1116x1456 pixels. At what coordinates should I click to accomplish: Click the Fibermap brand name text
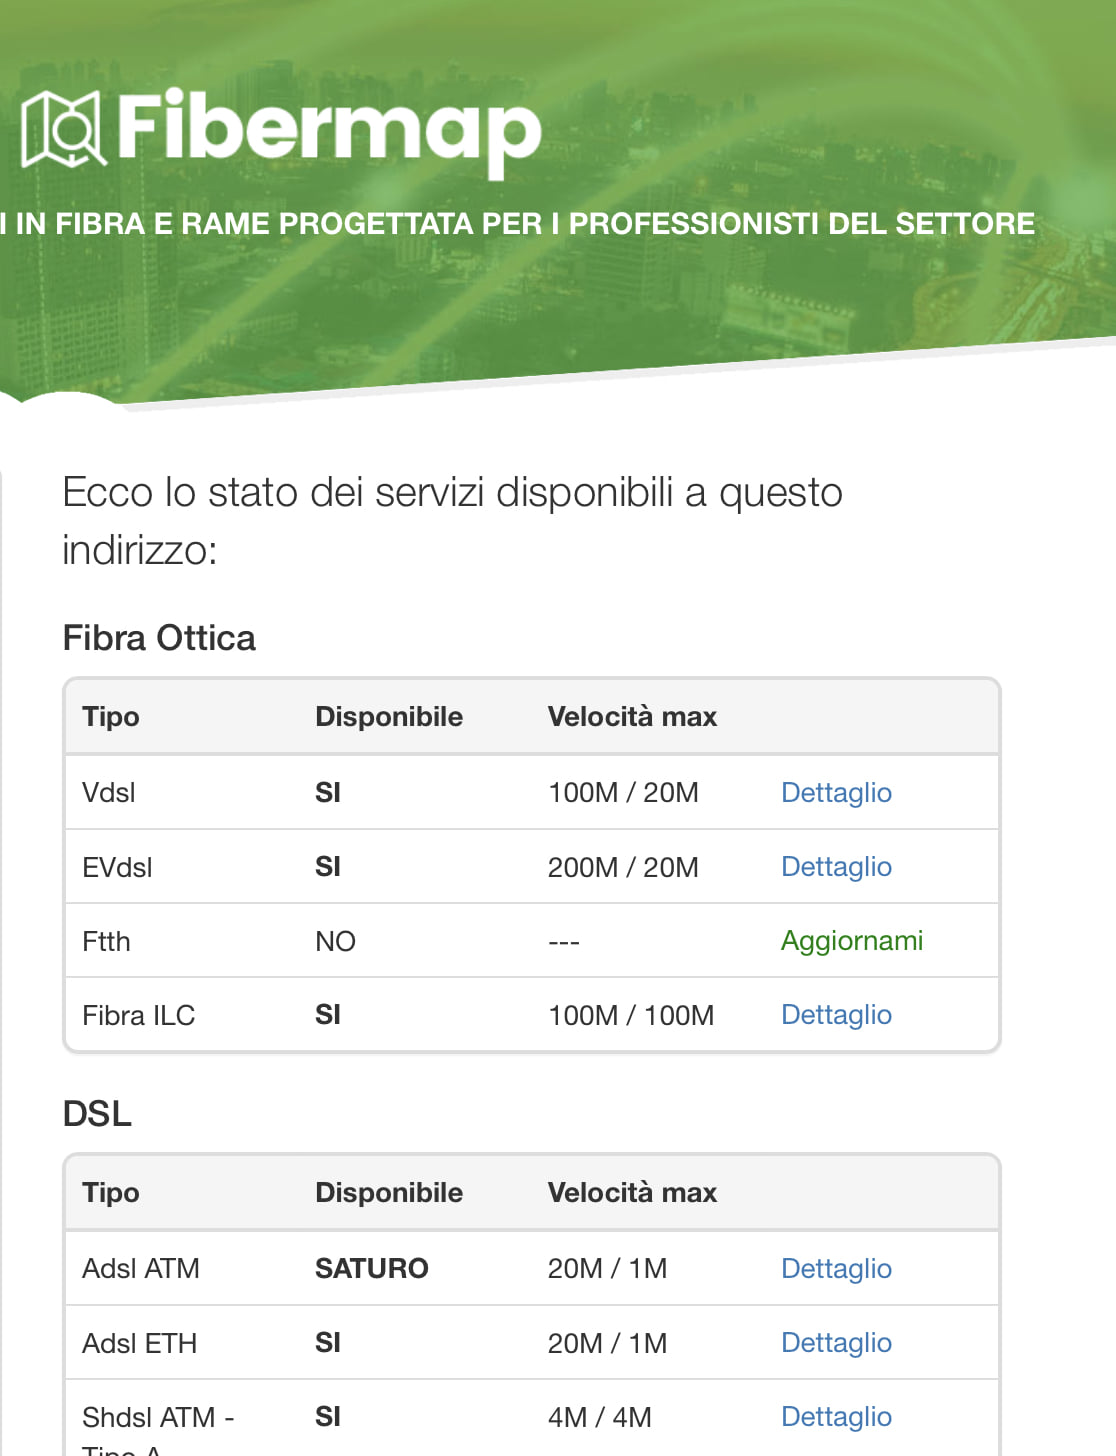pyautogui.click(x=329, y=129)
